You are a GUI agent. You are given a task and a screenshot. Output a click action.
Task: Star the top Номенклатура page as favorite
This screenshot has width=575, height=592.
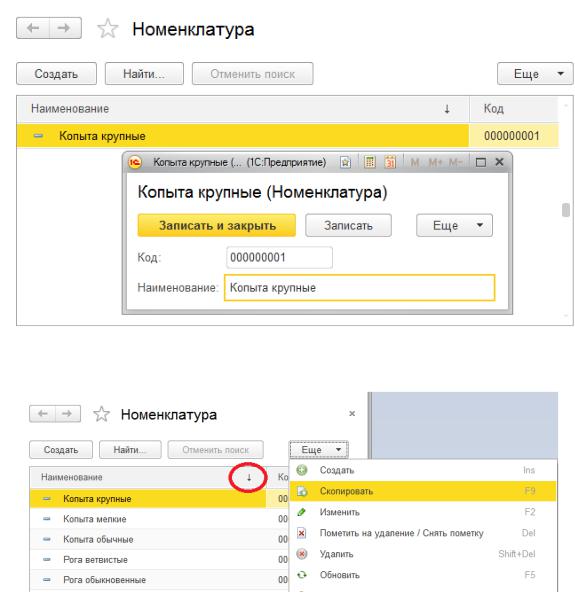click(x=108, y=29)
